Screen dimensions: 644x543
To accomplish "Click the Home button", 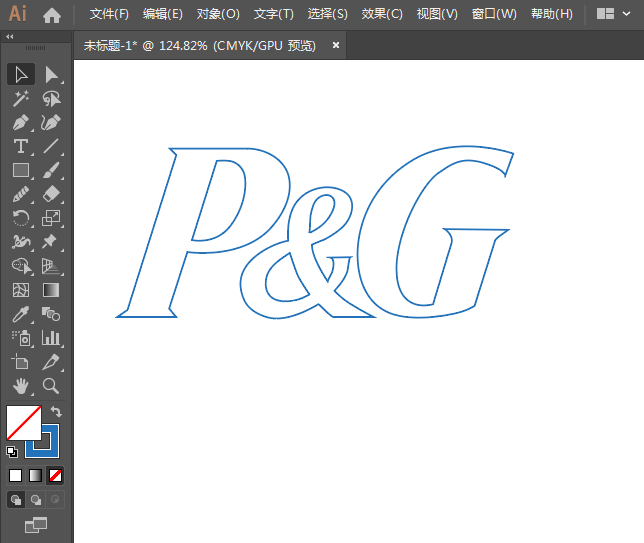I will click(52, 14).
